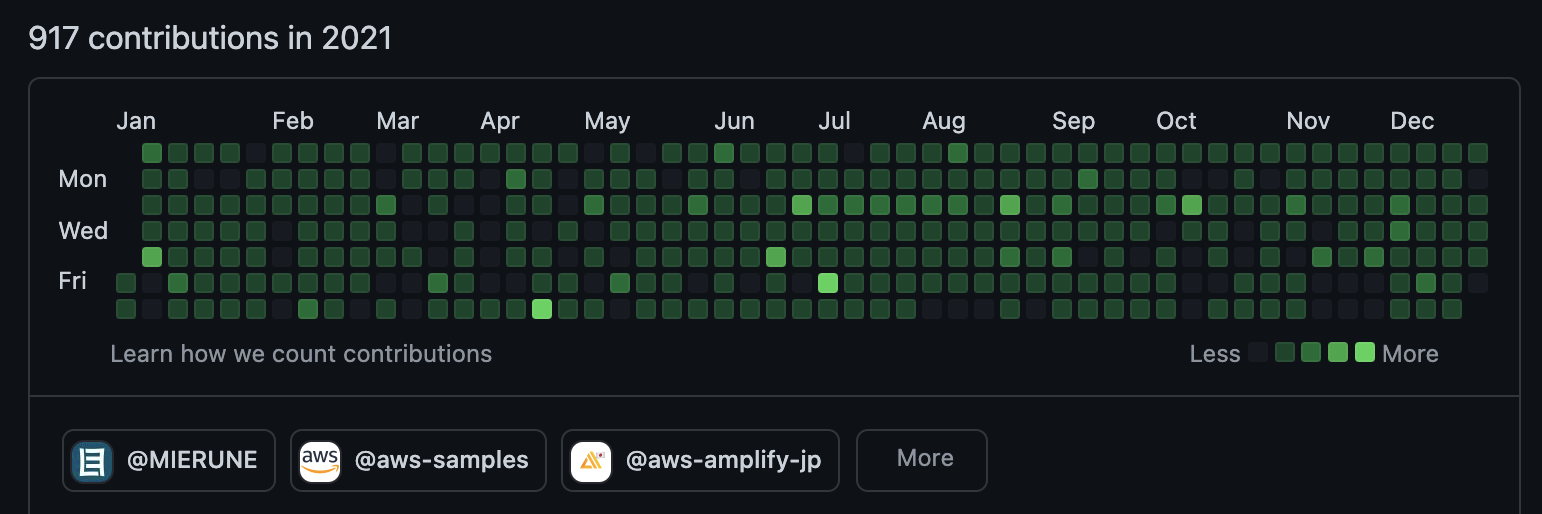Click the Aug month label

pos(944,121)
